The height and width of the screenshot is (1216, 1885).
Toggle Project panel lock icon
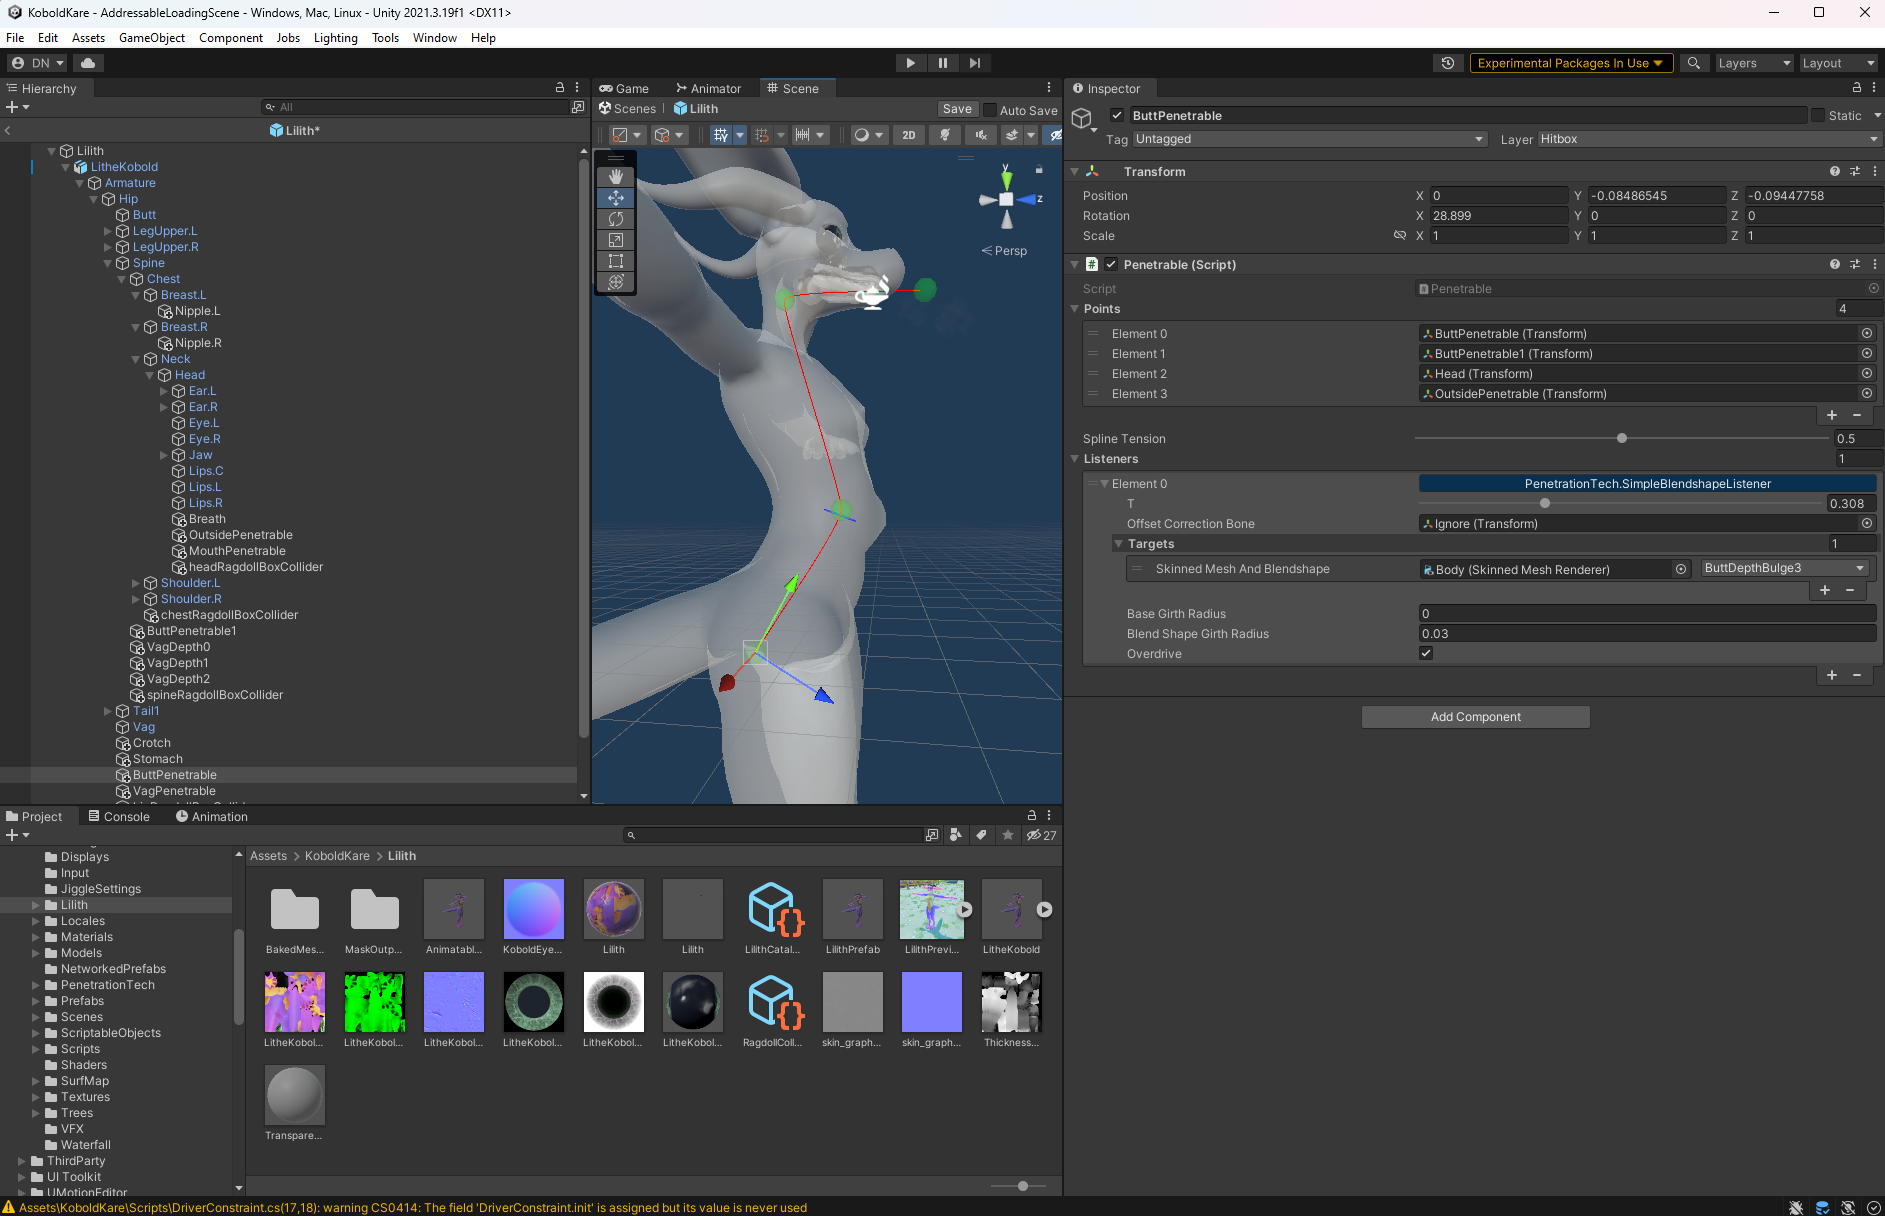pos(1032,816)
